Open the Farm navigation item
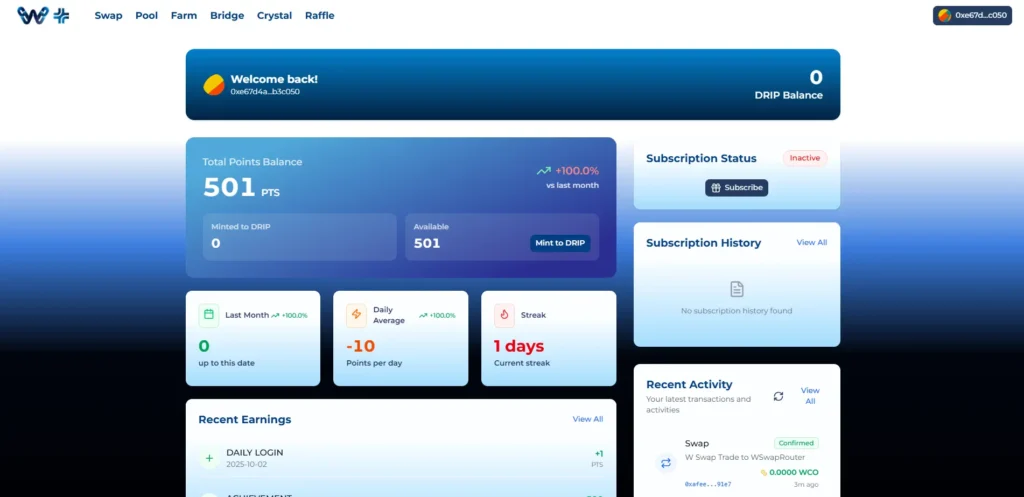1024x497 pixels. coord(184,16)
